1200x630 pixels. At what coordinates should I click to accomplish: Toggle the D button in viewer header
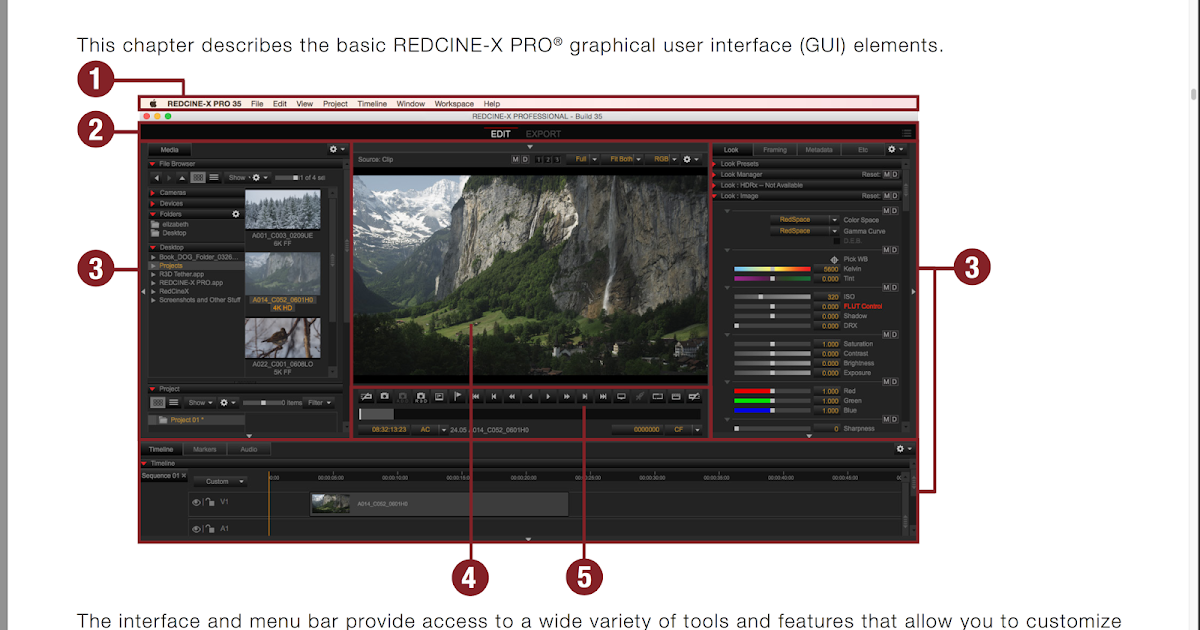525,159
